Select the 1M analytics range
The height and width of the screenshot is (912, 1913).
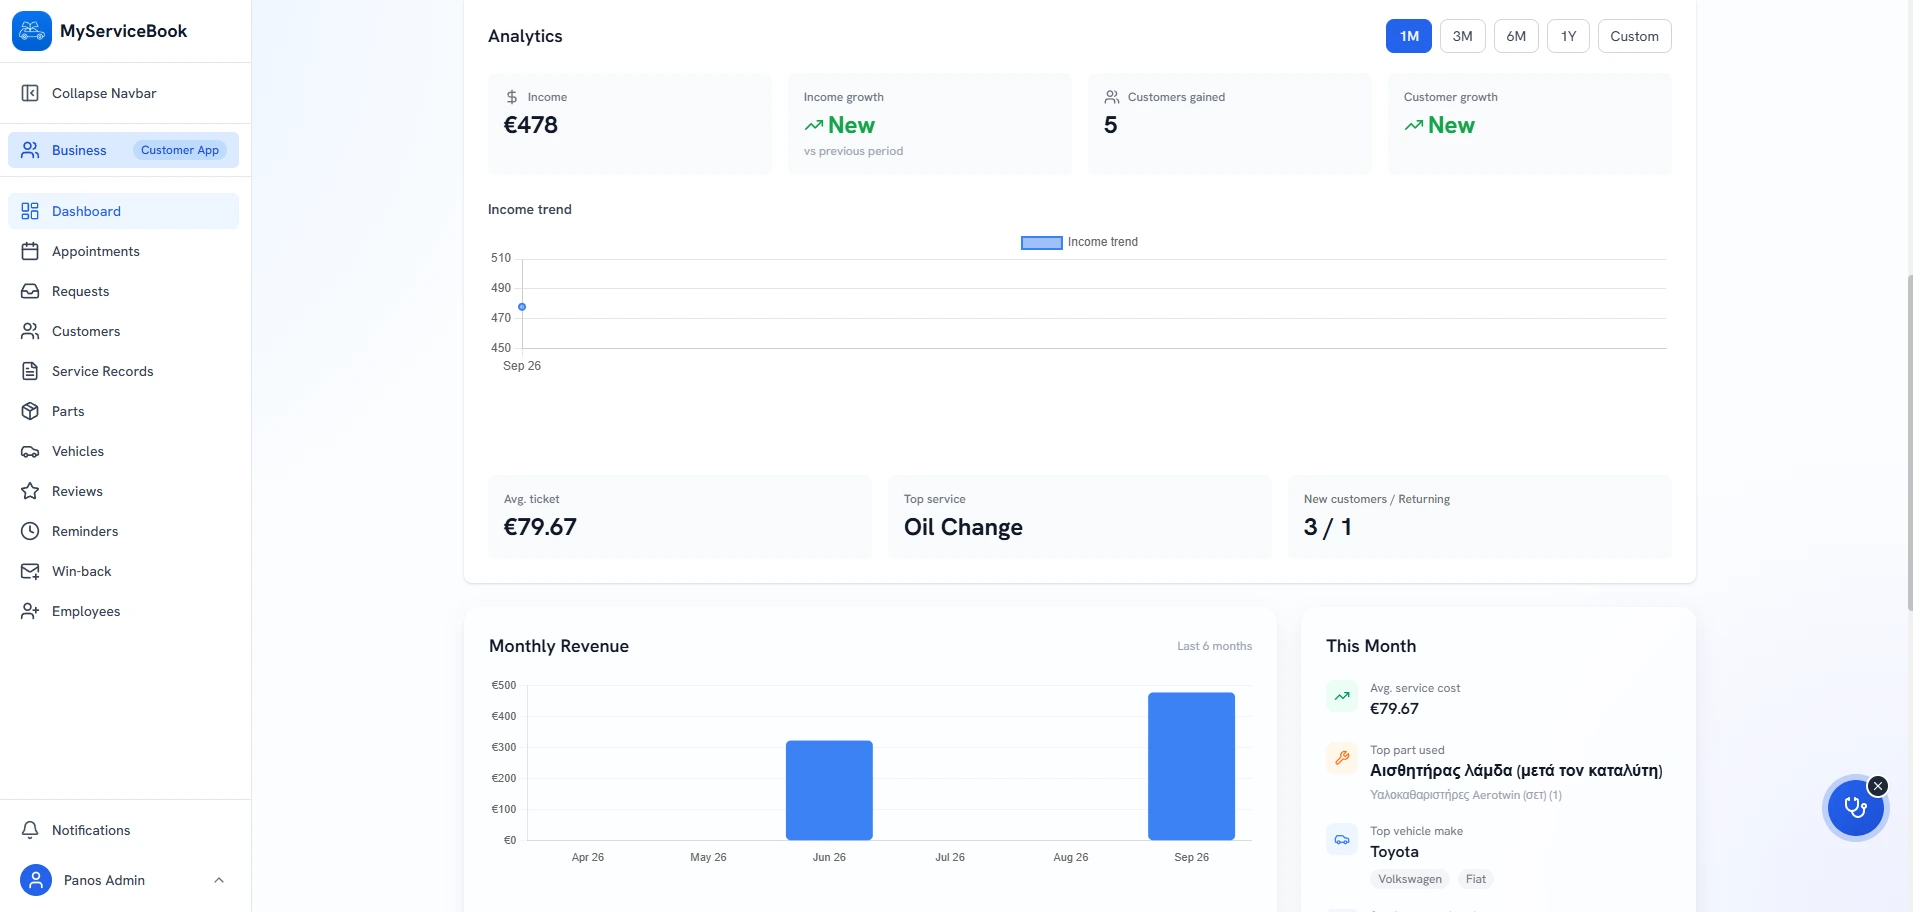click(x=1409, y=36)
